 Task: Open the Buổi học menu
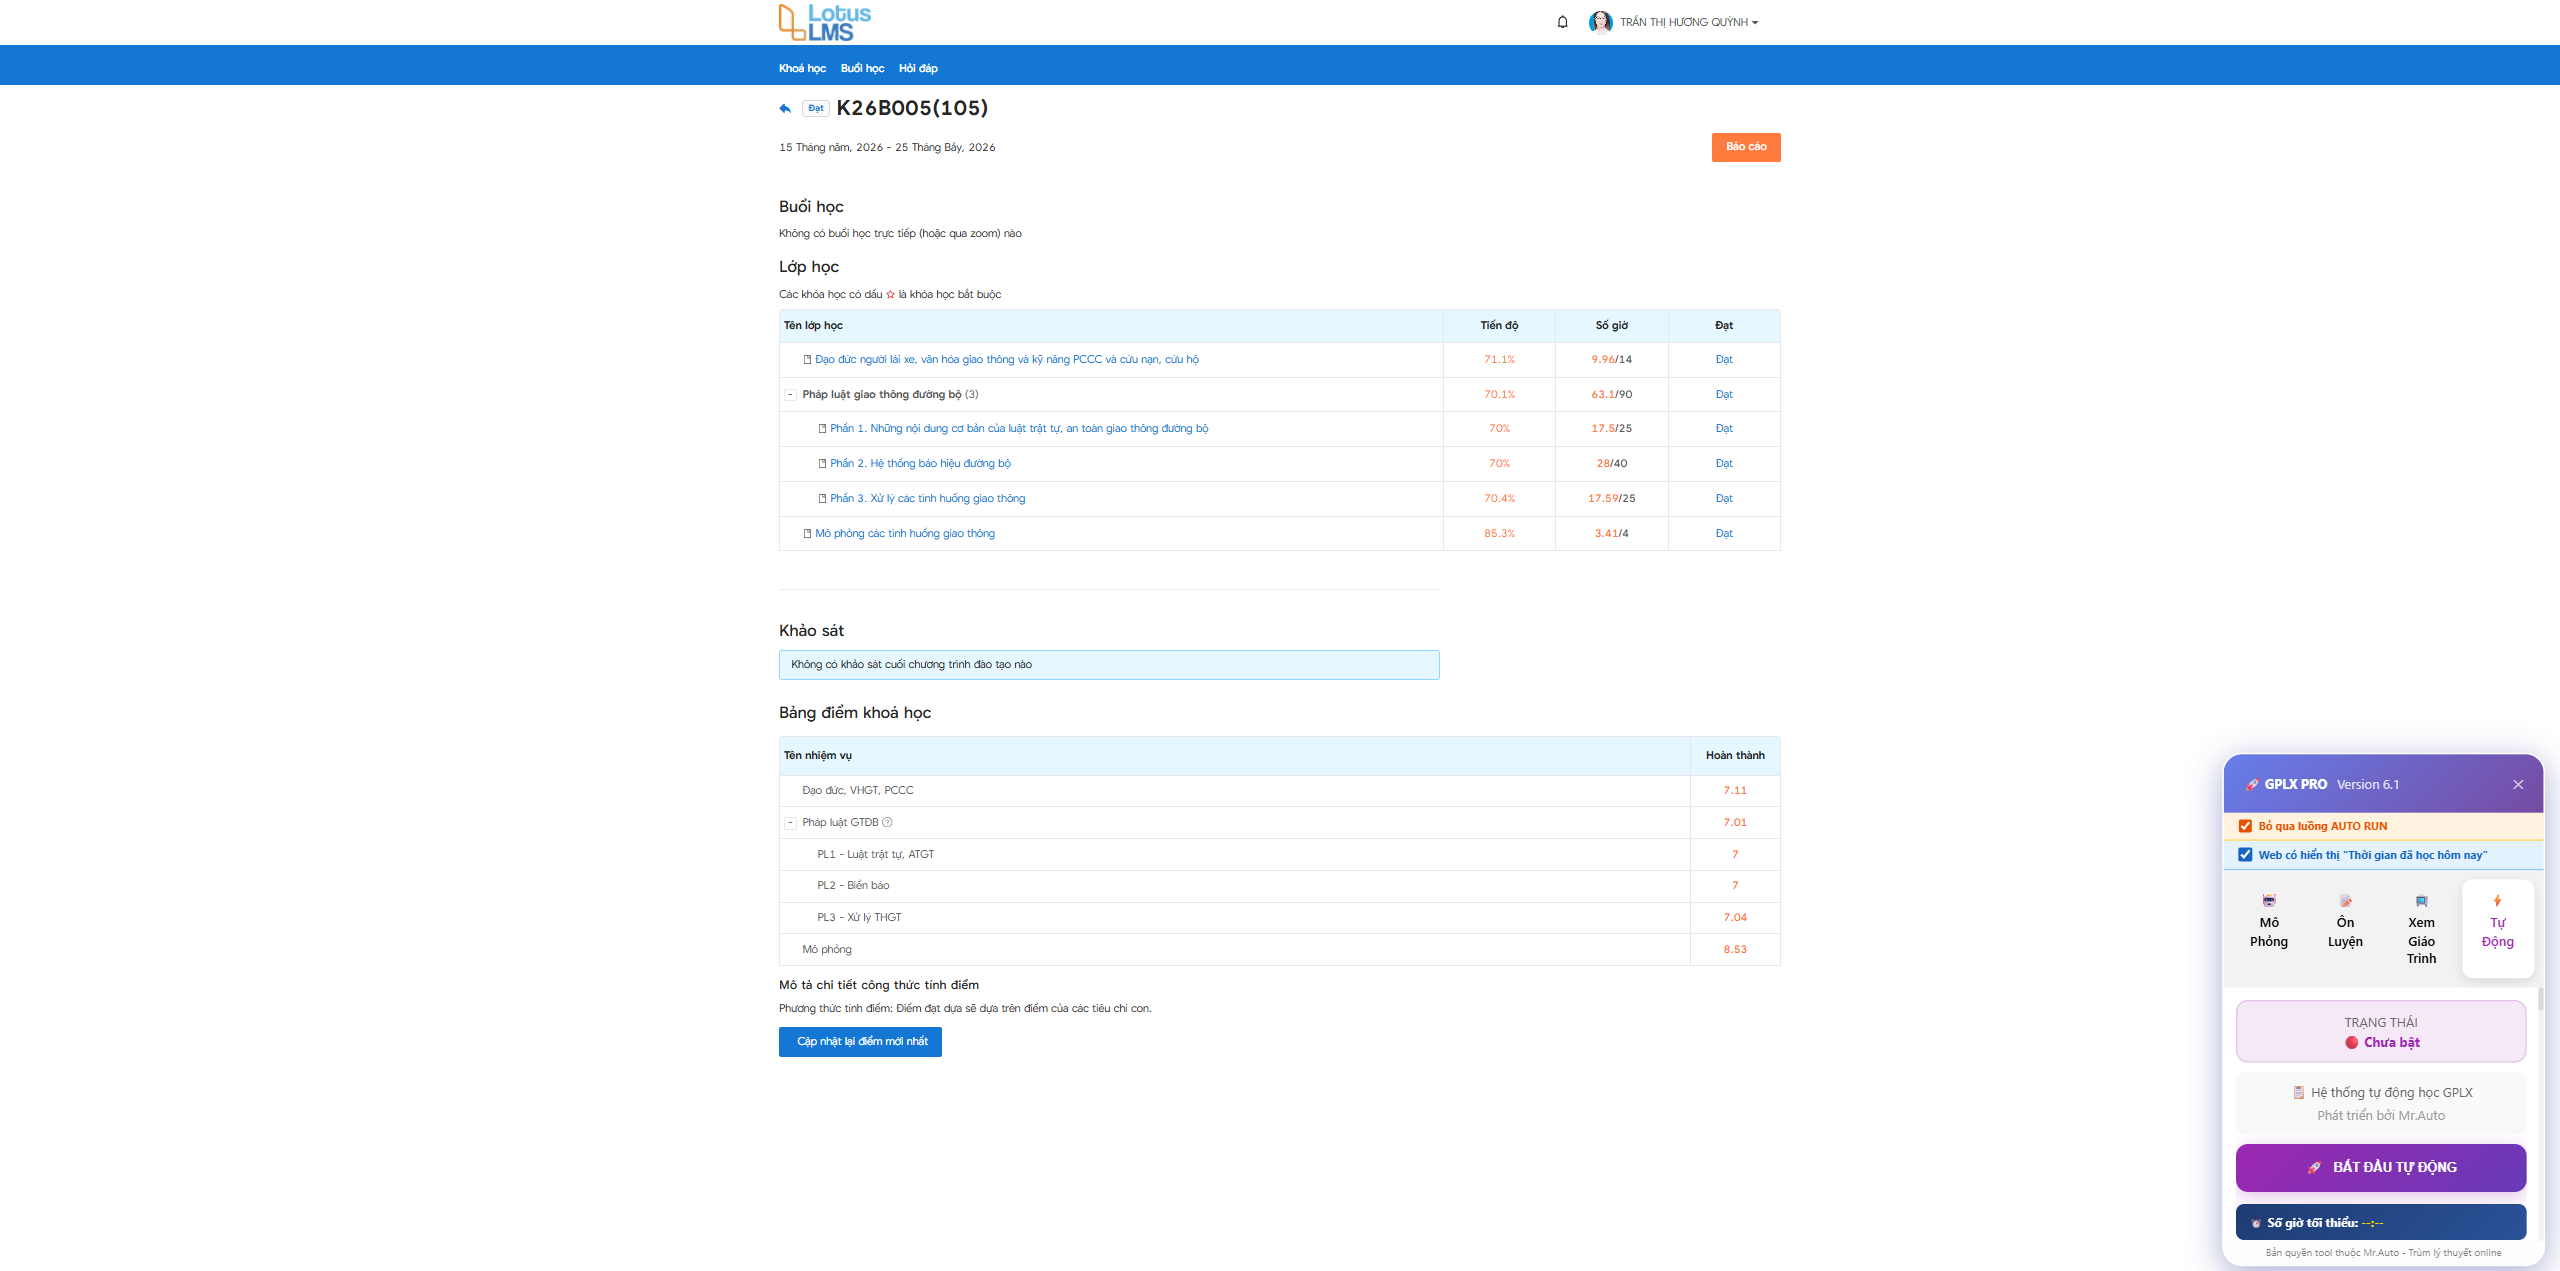862,69
